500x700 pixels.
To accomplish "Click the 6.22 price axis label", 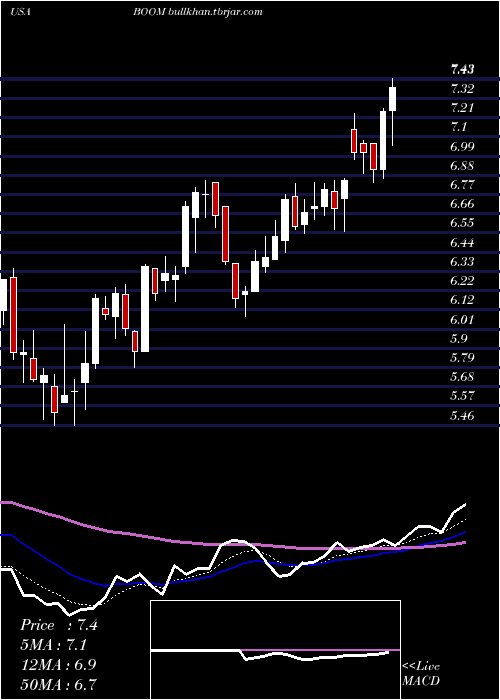I will click(x=462, y=280).
